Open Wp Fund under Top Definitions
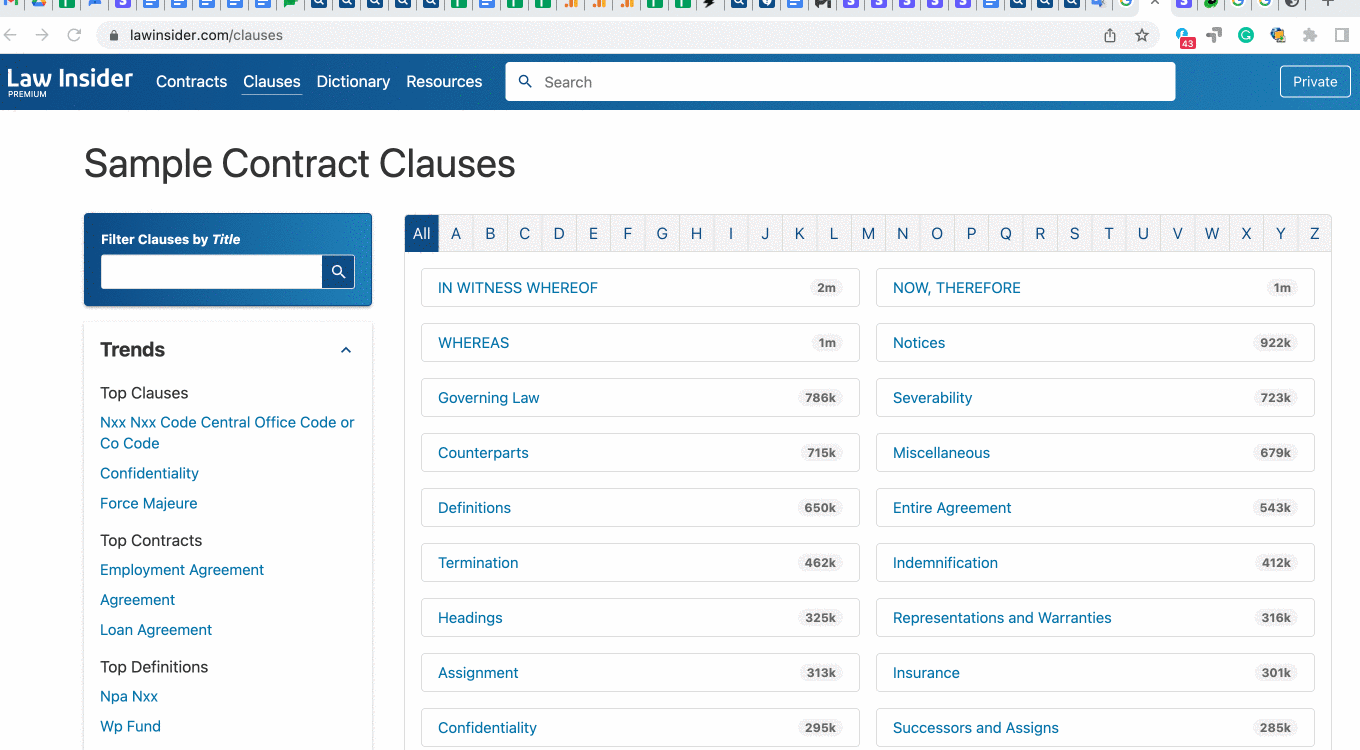 pyautogui.click(x=130, y=726)
